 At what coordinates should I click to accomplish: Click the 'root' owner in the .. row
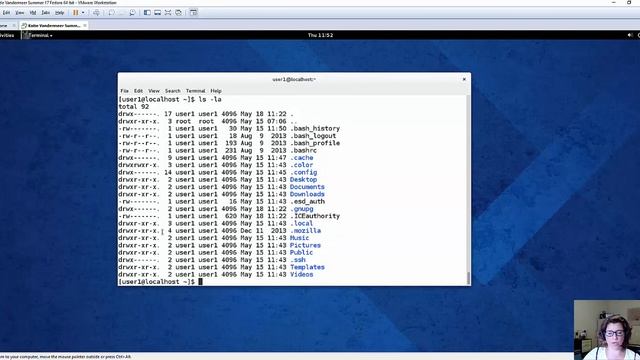[183, 121]
